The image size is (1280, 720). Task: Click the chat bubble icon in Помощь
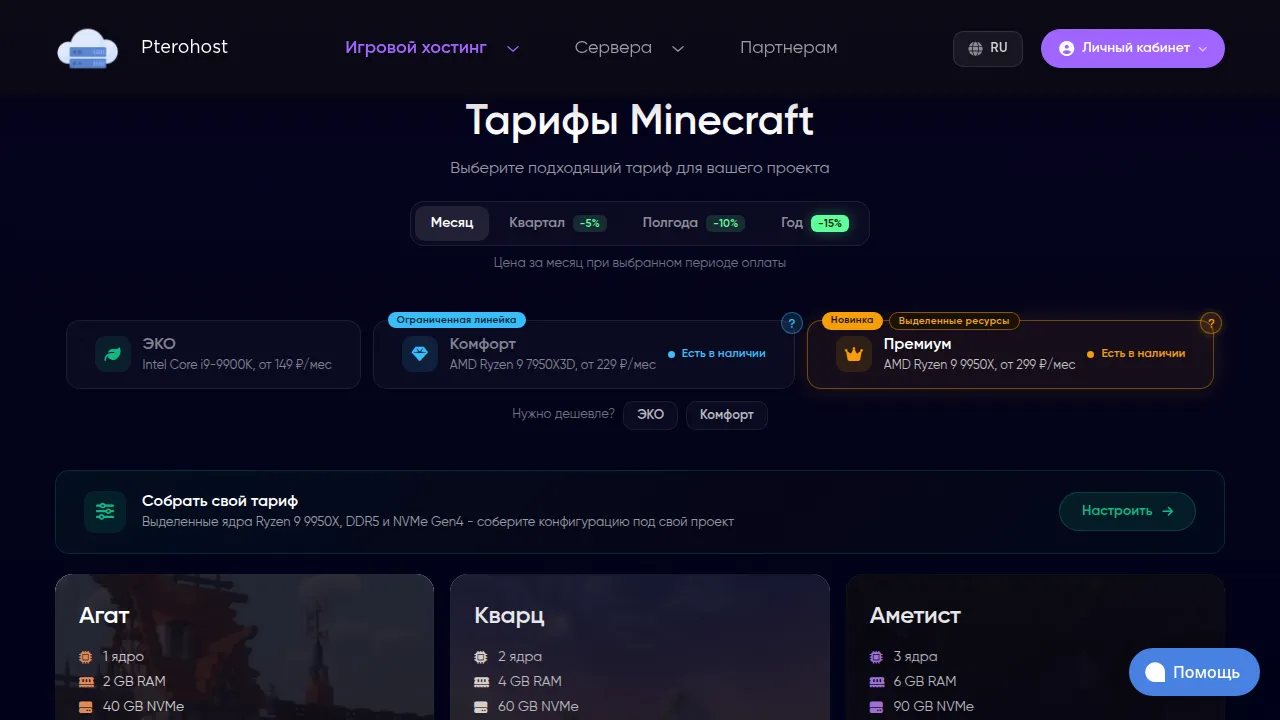coord(1155,672)
